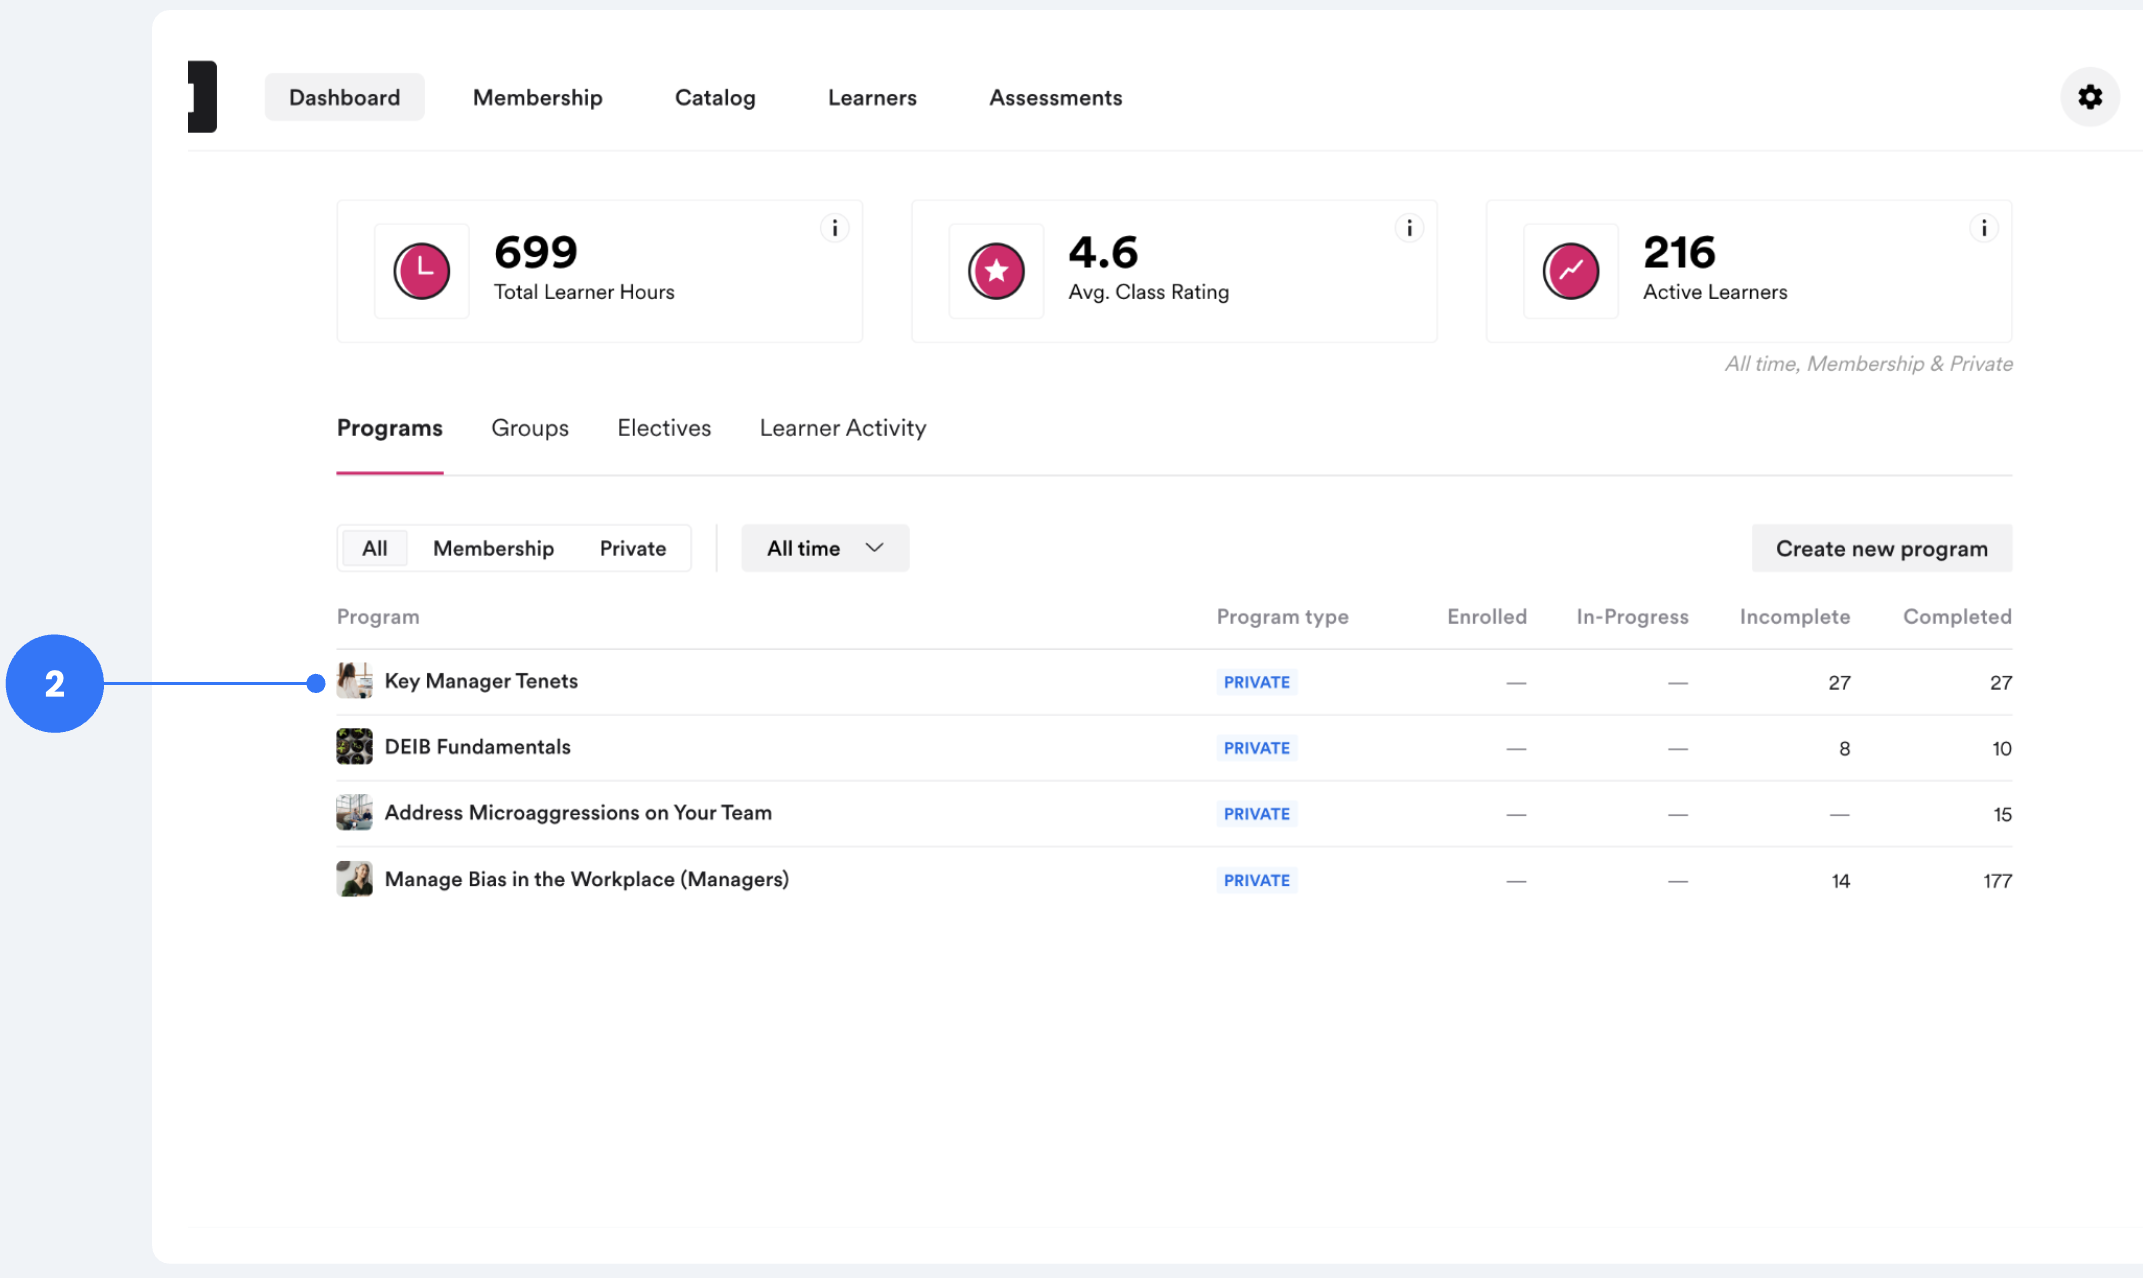Click Completed value 15 for Address Microaggressions
The image size is (2143, 1278).
2002,815
